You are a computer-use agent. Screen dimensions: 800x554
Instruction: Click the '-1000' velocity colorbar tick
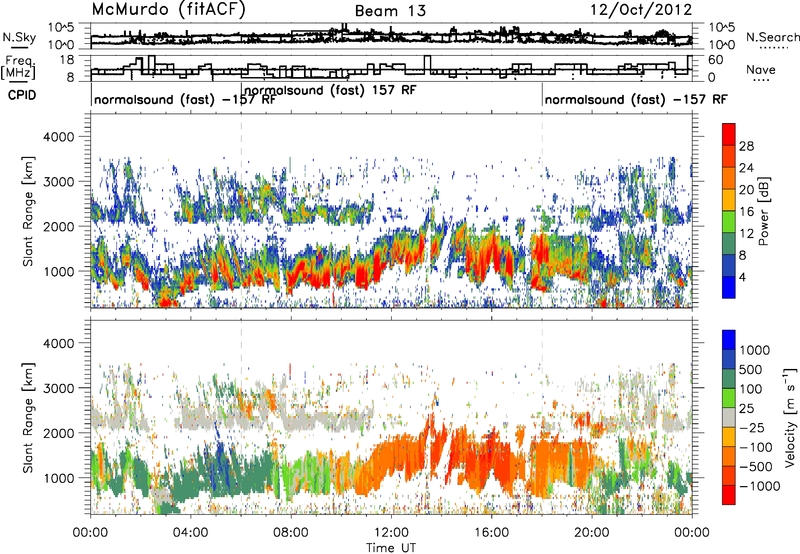[x=760, y=486]
